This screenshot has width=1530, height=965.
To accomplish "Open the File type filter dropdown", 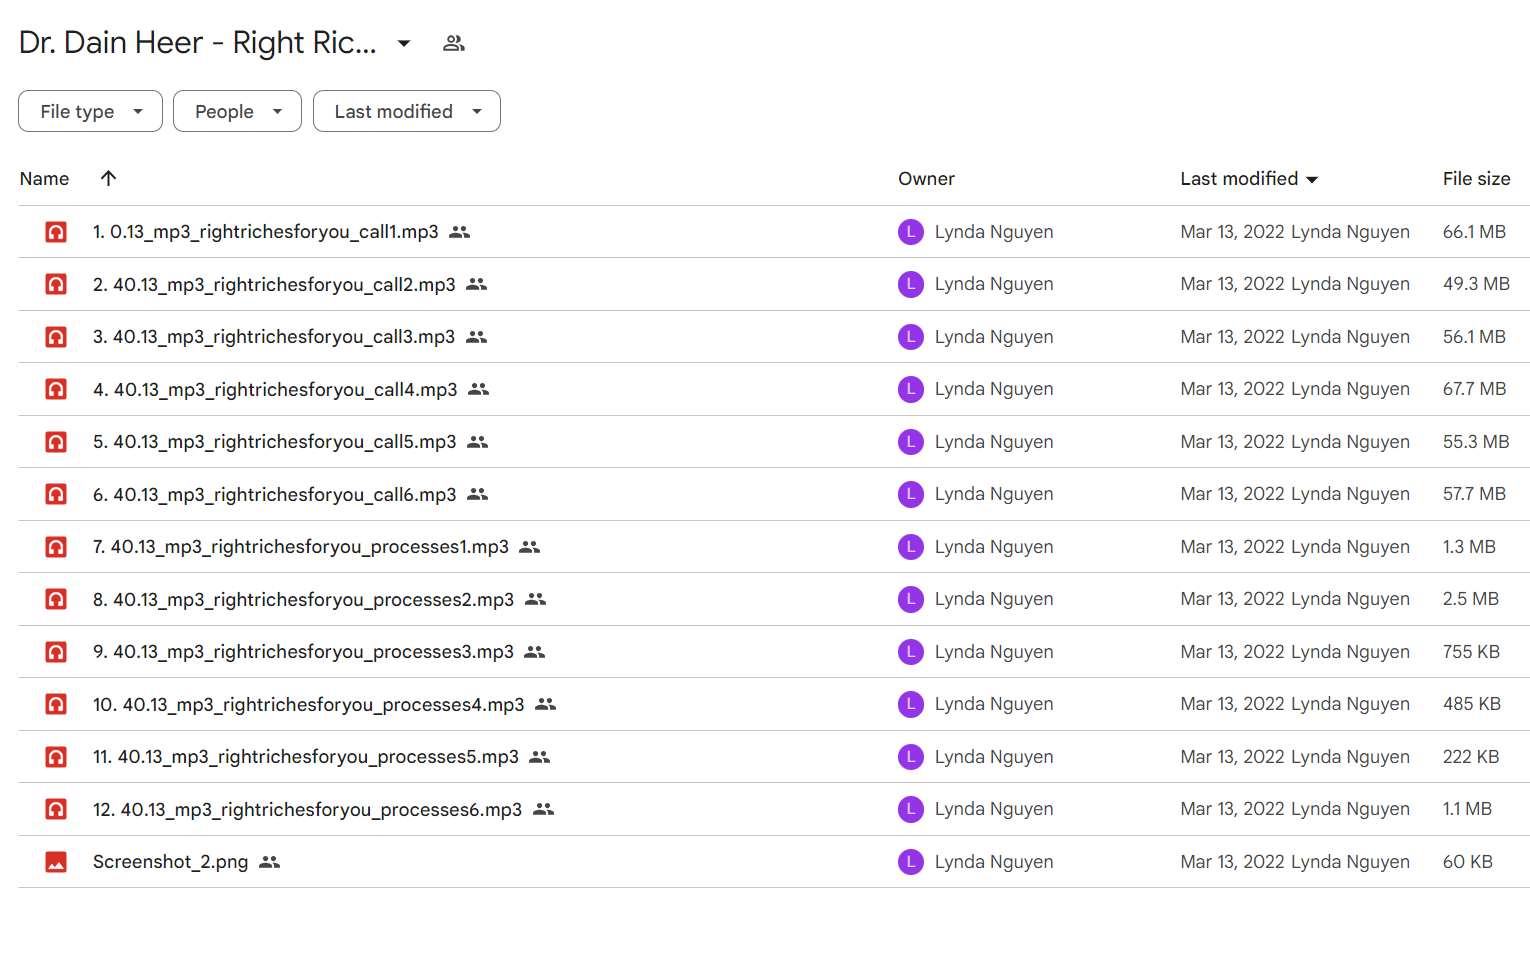I will pos(90,111).
